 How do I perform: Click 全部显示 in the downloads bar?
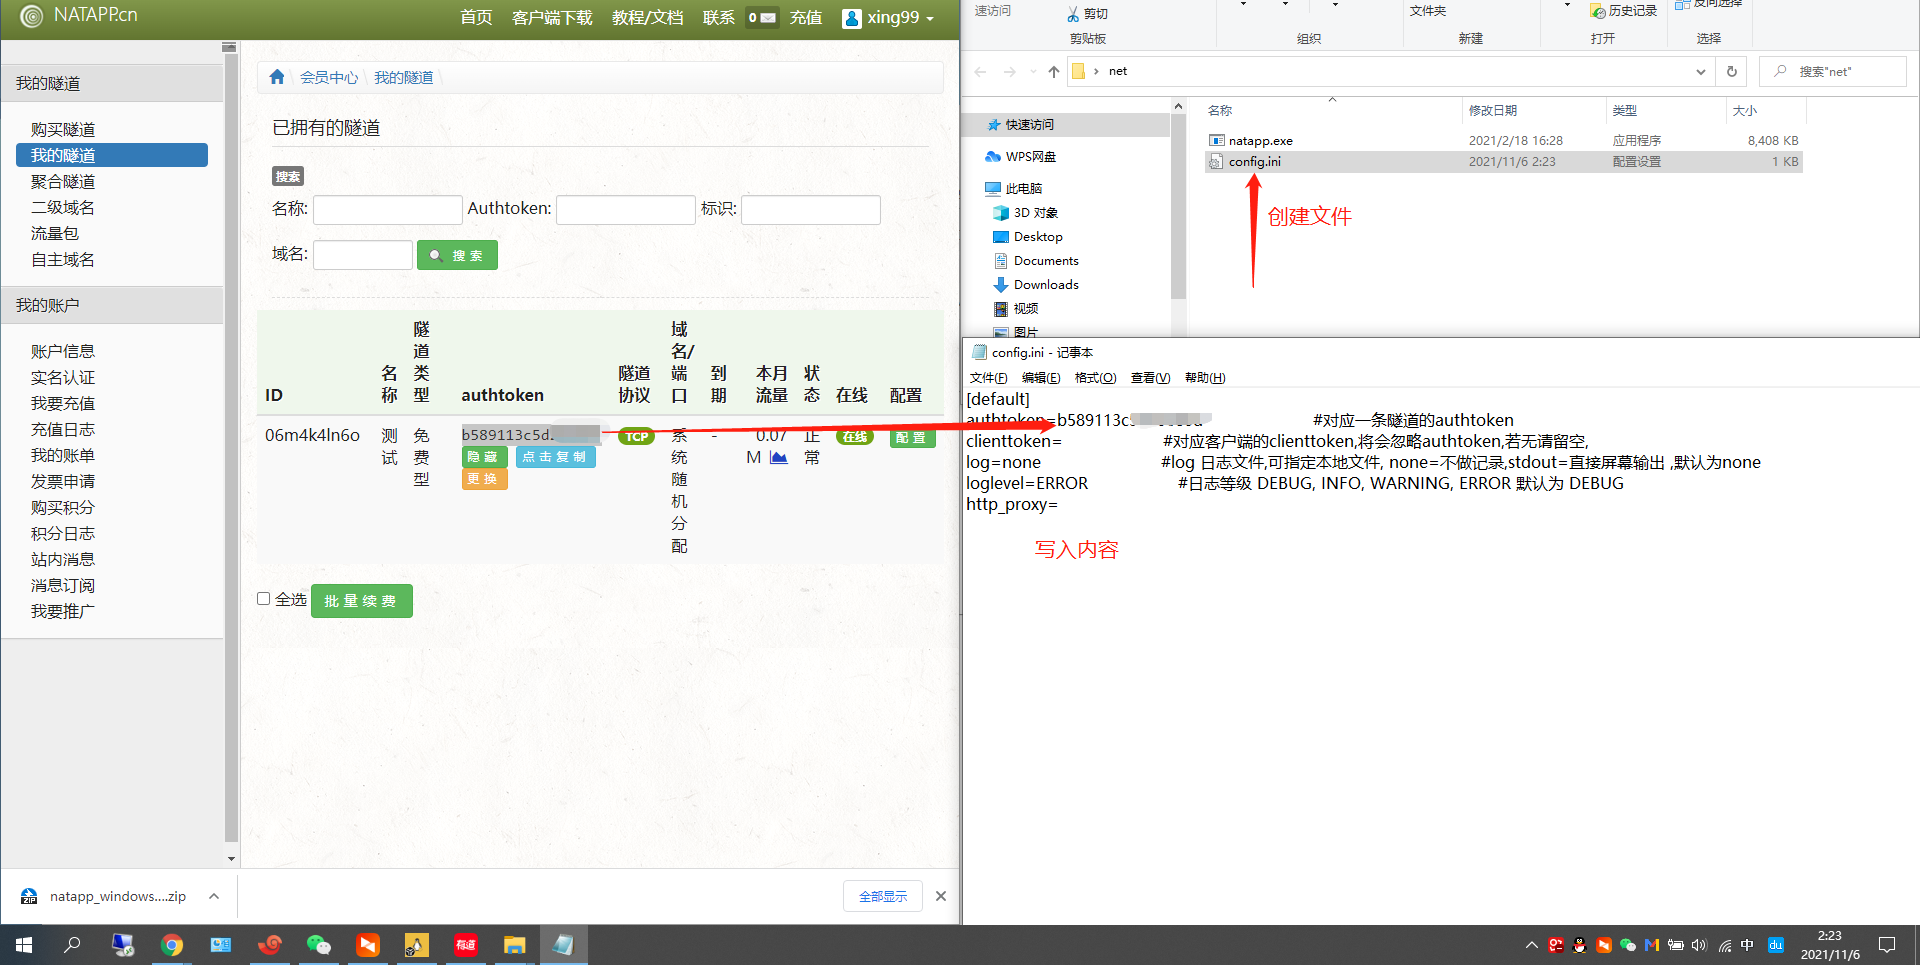coord(883,896)
